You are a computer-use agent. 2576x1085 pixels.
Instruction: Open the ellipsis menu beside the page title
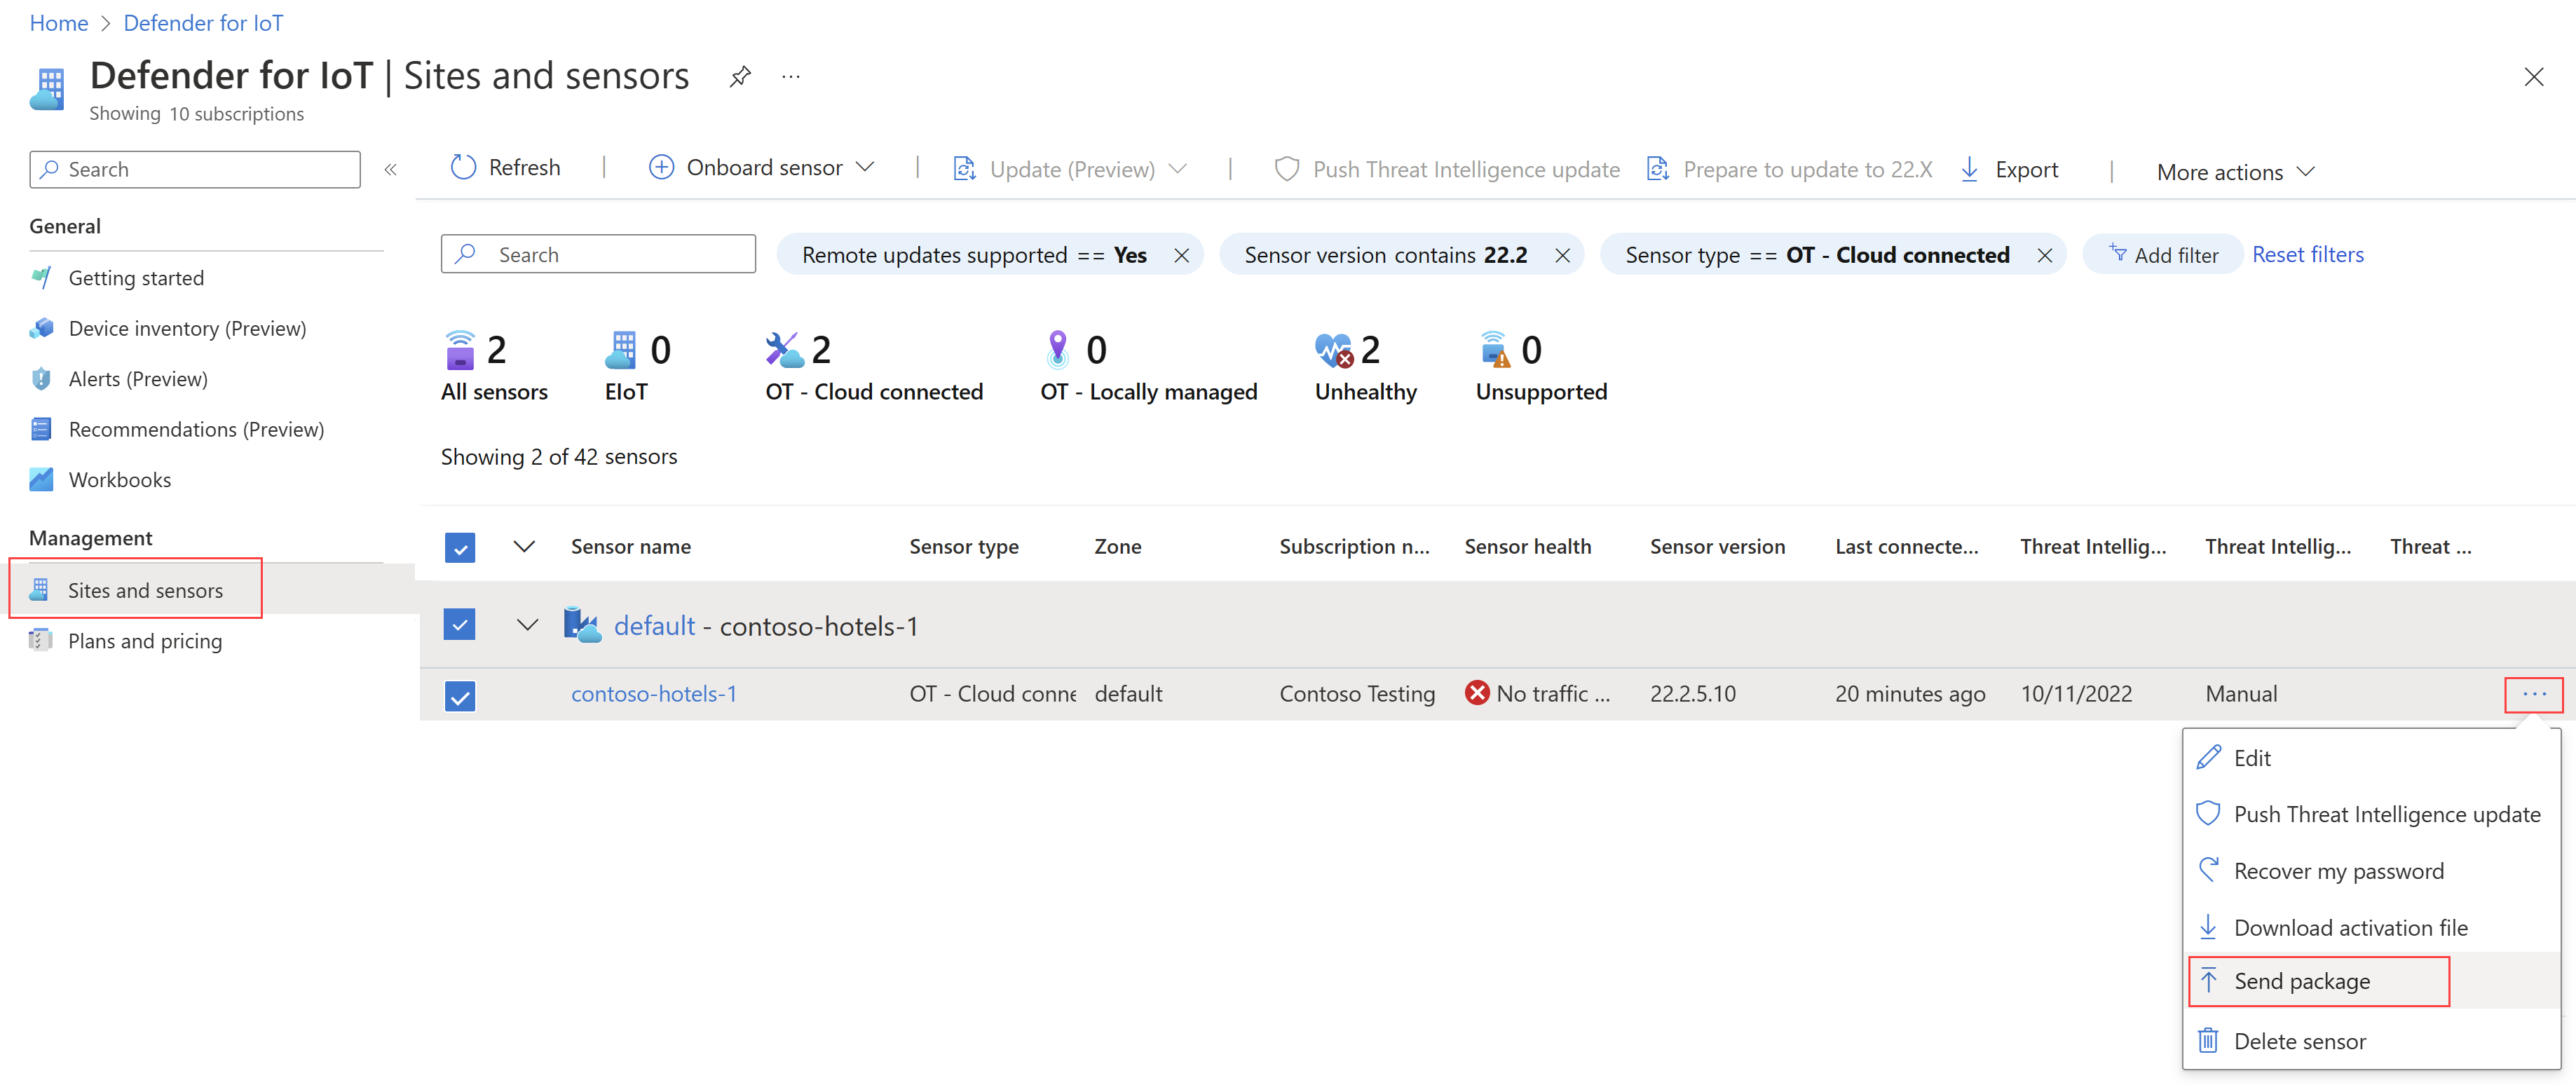[791, 76]
